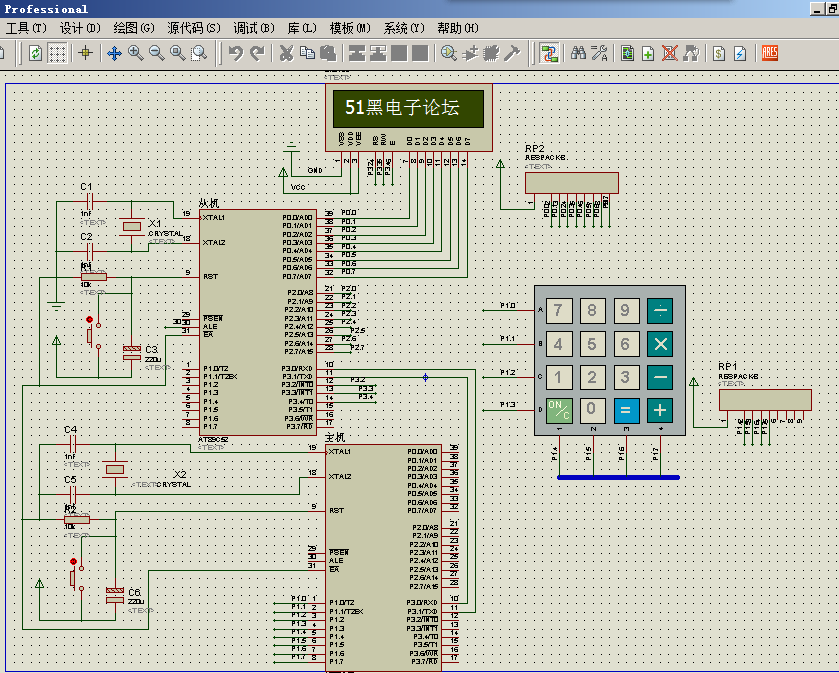839x673 pixels.
Task: Open the 调试(B) menu
Action: pyautogui.click(x=251, y=27)
